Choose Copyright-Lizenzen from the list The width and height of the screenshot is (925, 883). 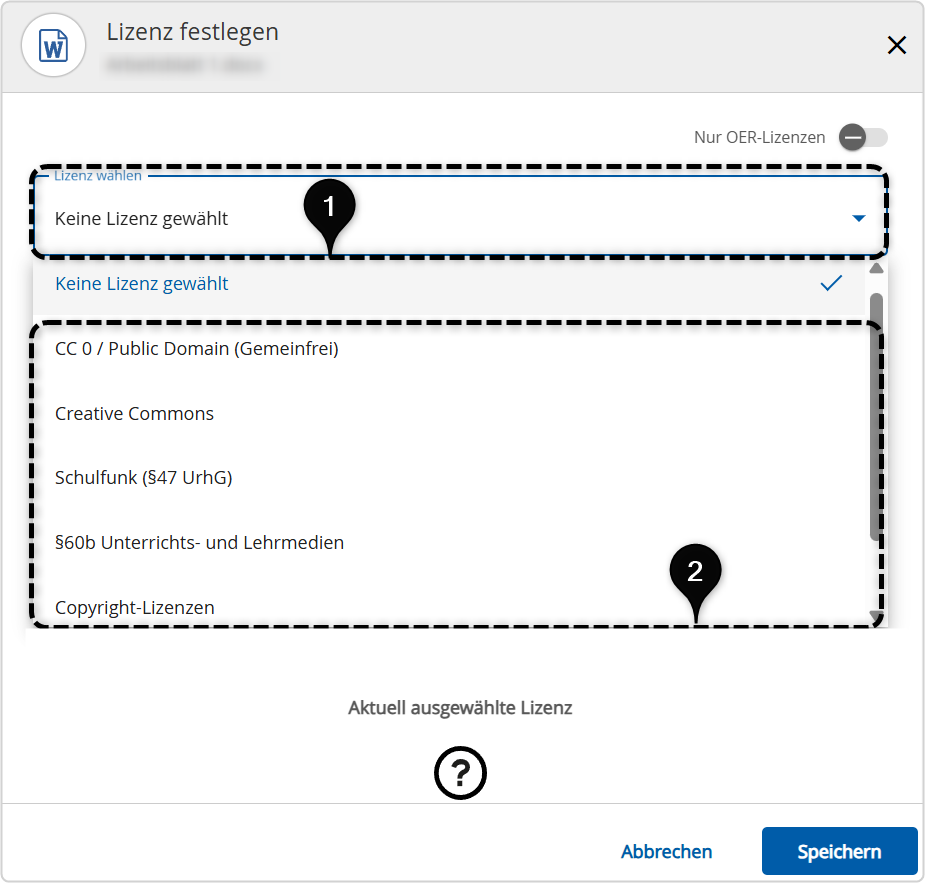135,607
